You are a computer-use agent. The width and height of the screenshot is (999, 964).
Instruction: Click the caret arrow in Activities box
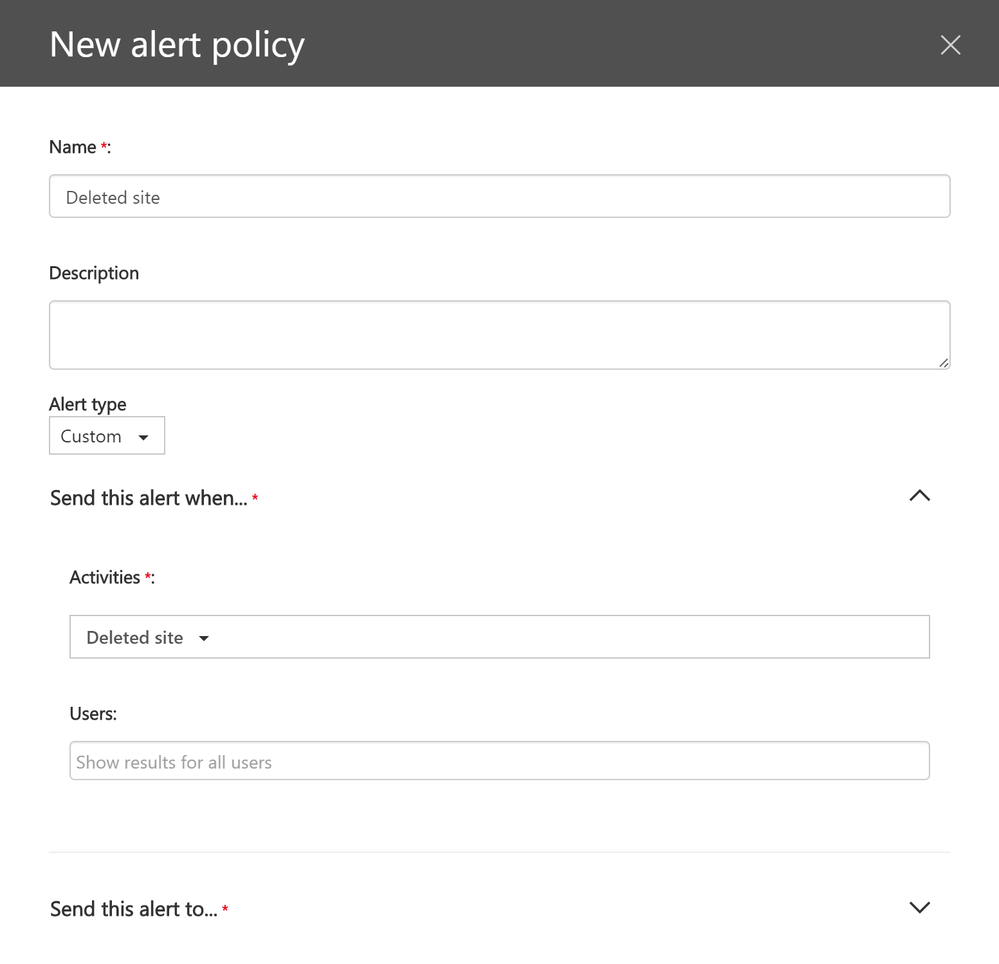click(204, 639)
